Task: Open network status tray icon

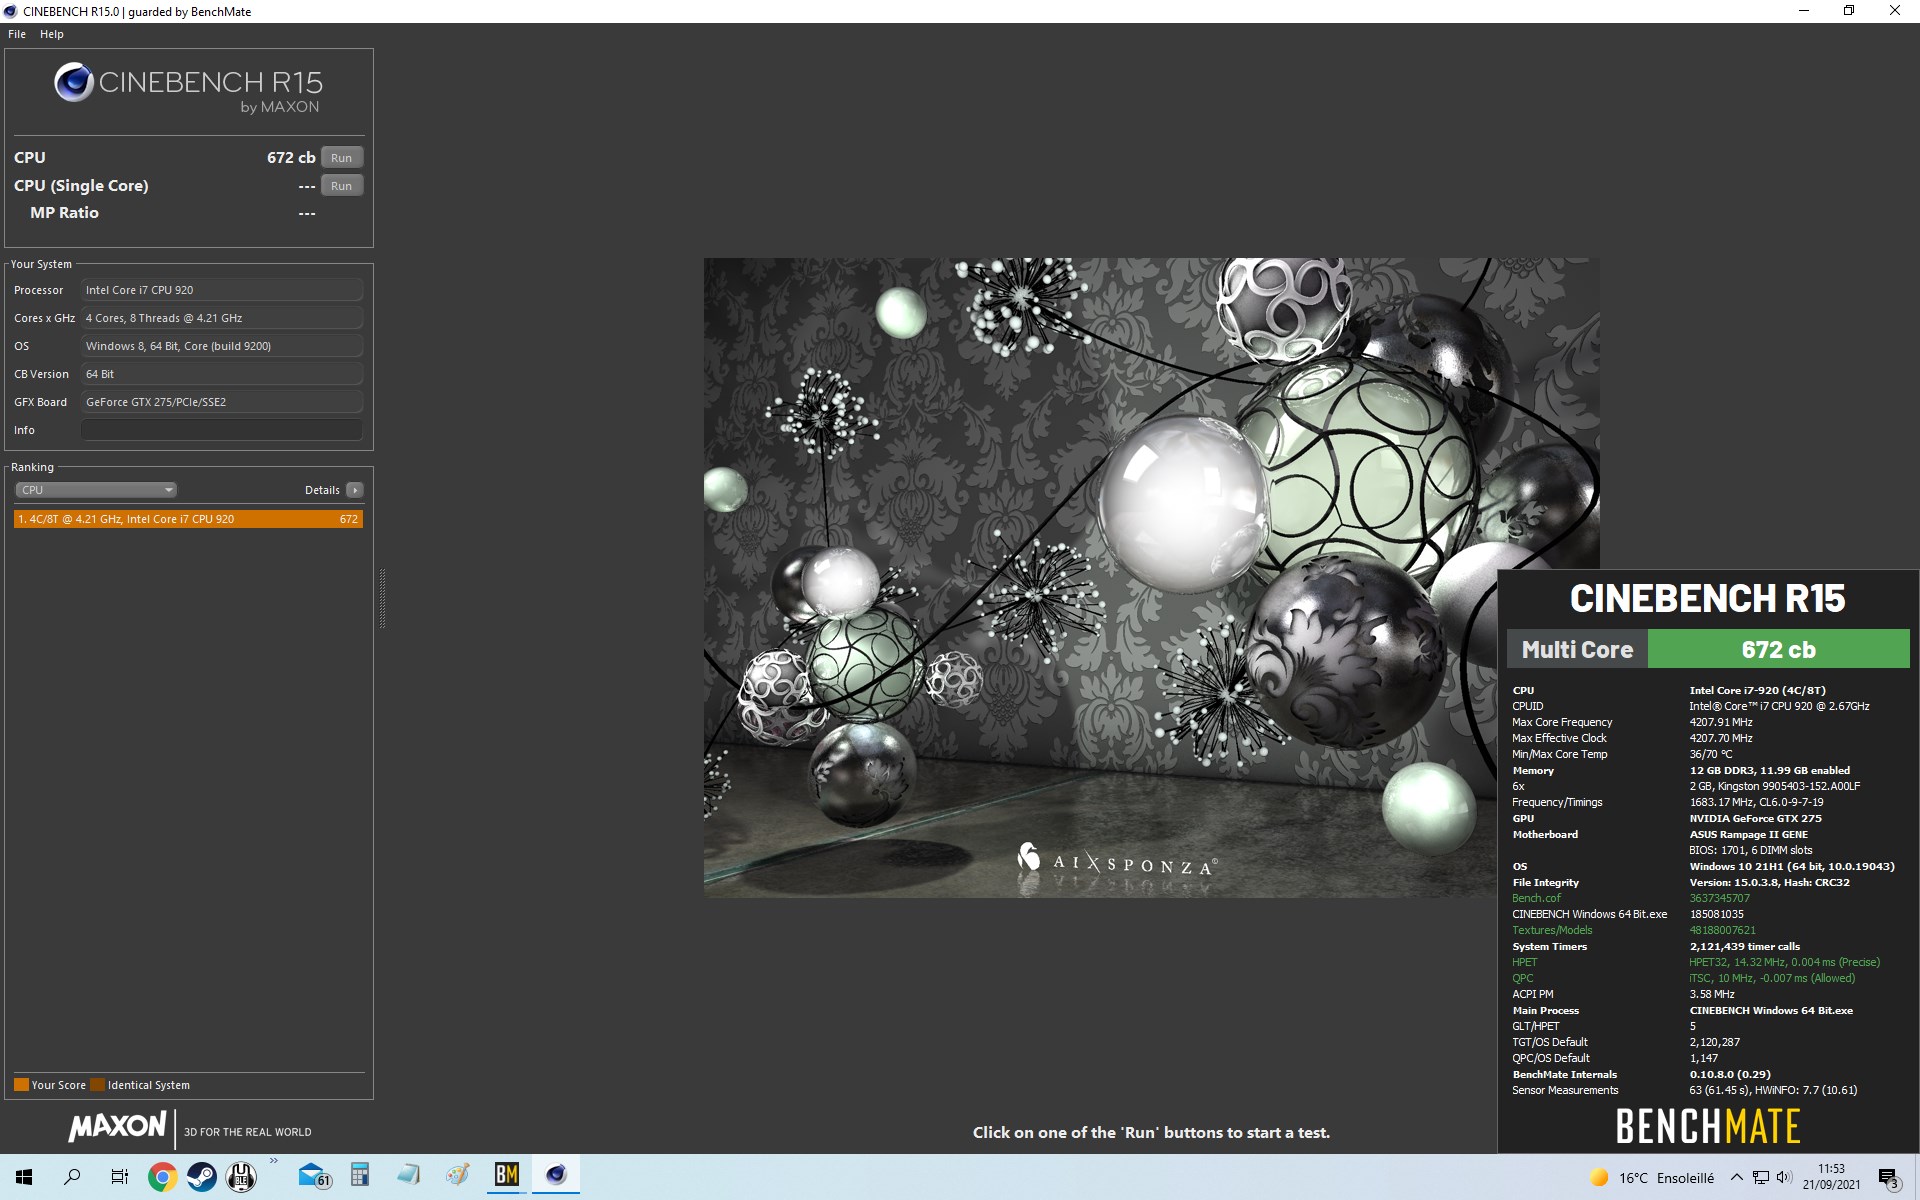Action: click(x=1761, y=1178)
